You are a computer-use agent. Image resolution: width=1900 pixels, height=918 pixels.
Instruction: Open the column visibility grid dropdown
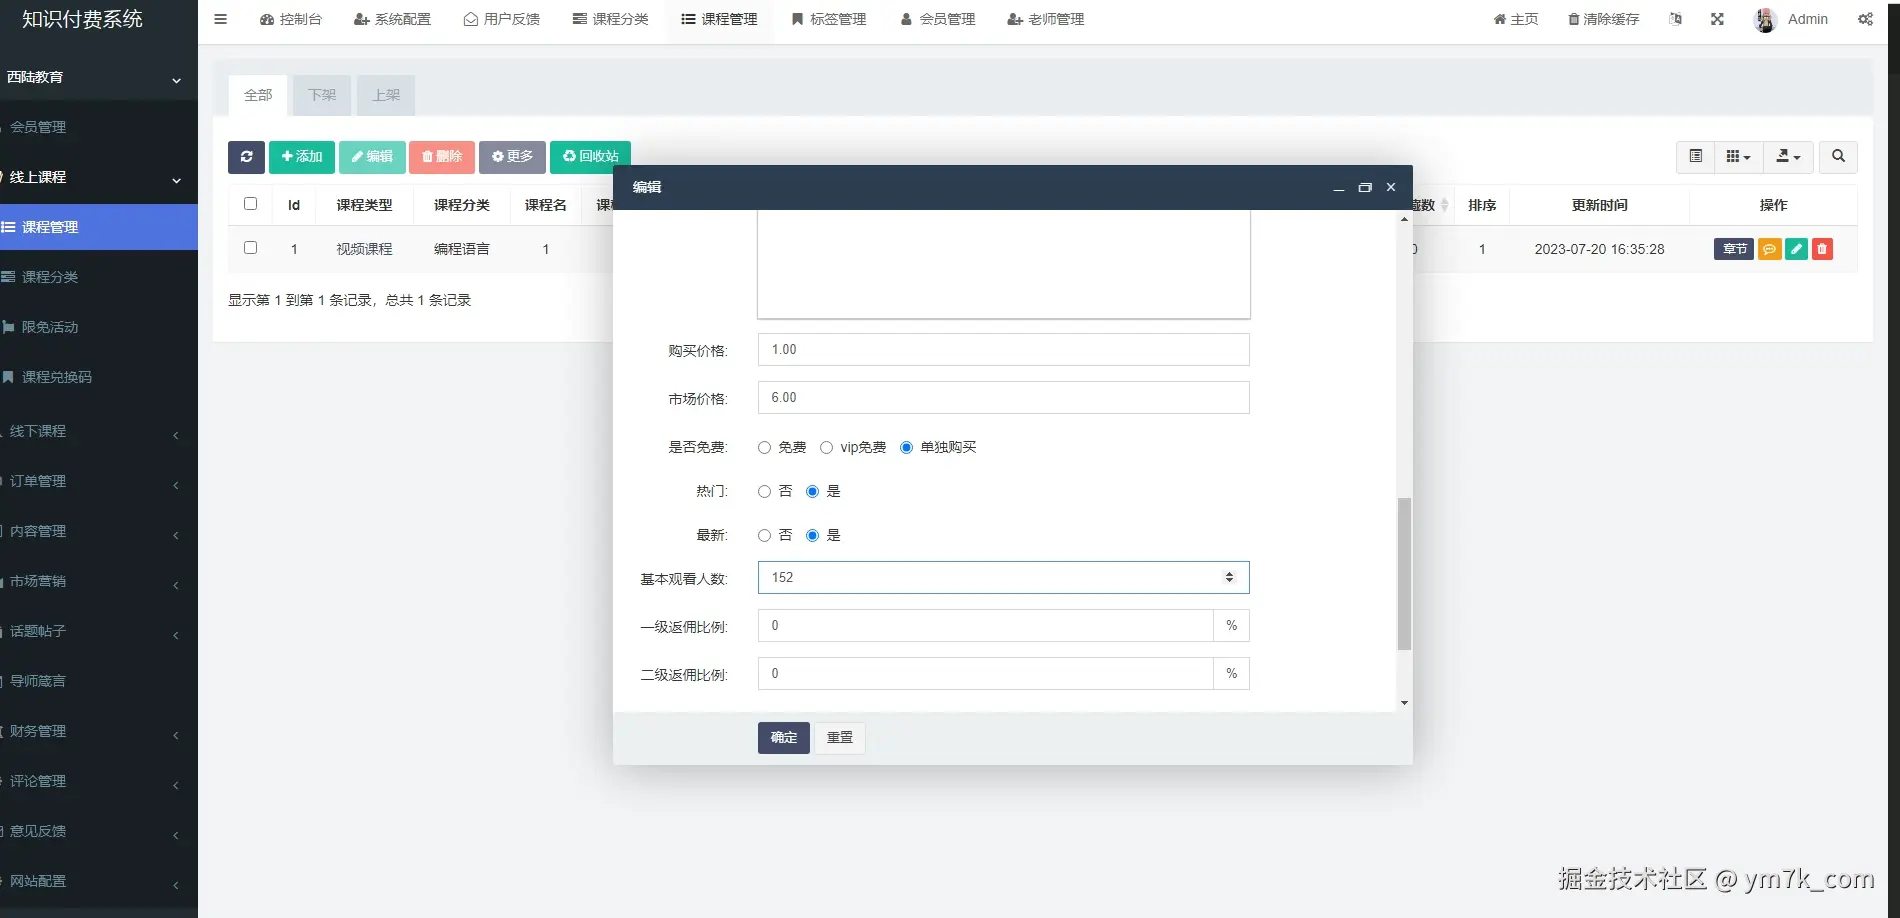[x=1739, y=157]
